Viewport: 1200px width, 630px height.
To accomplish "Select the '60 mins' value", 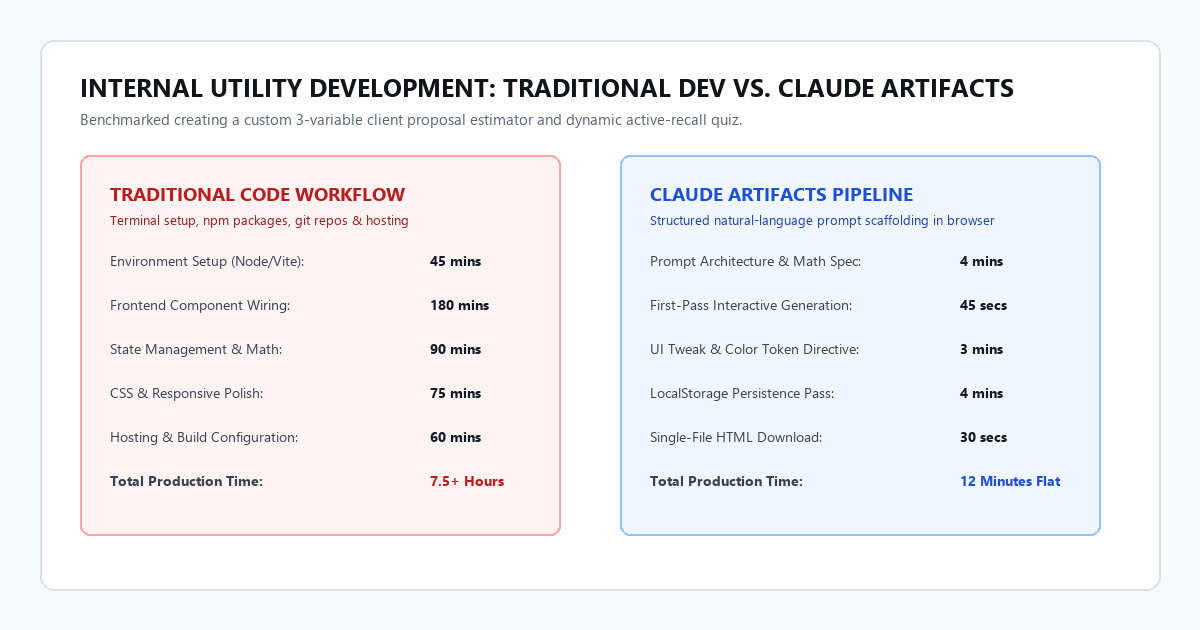I will (455, 437).
